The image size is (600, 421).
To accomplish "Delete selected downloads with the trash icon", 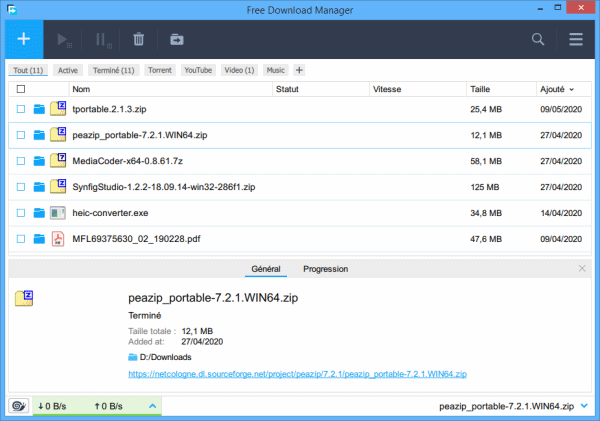I will tap(139, 39).
